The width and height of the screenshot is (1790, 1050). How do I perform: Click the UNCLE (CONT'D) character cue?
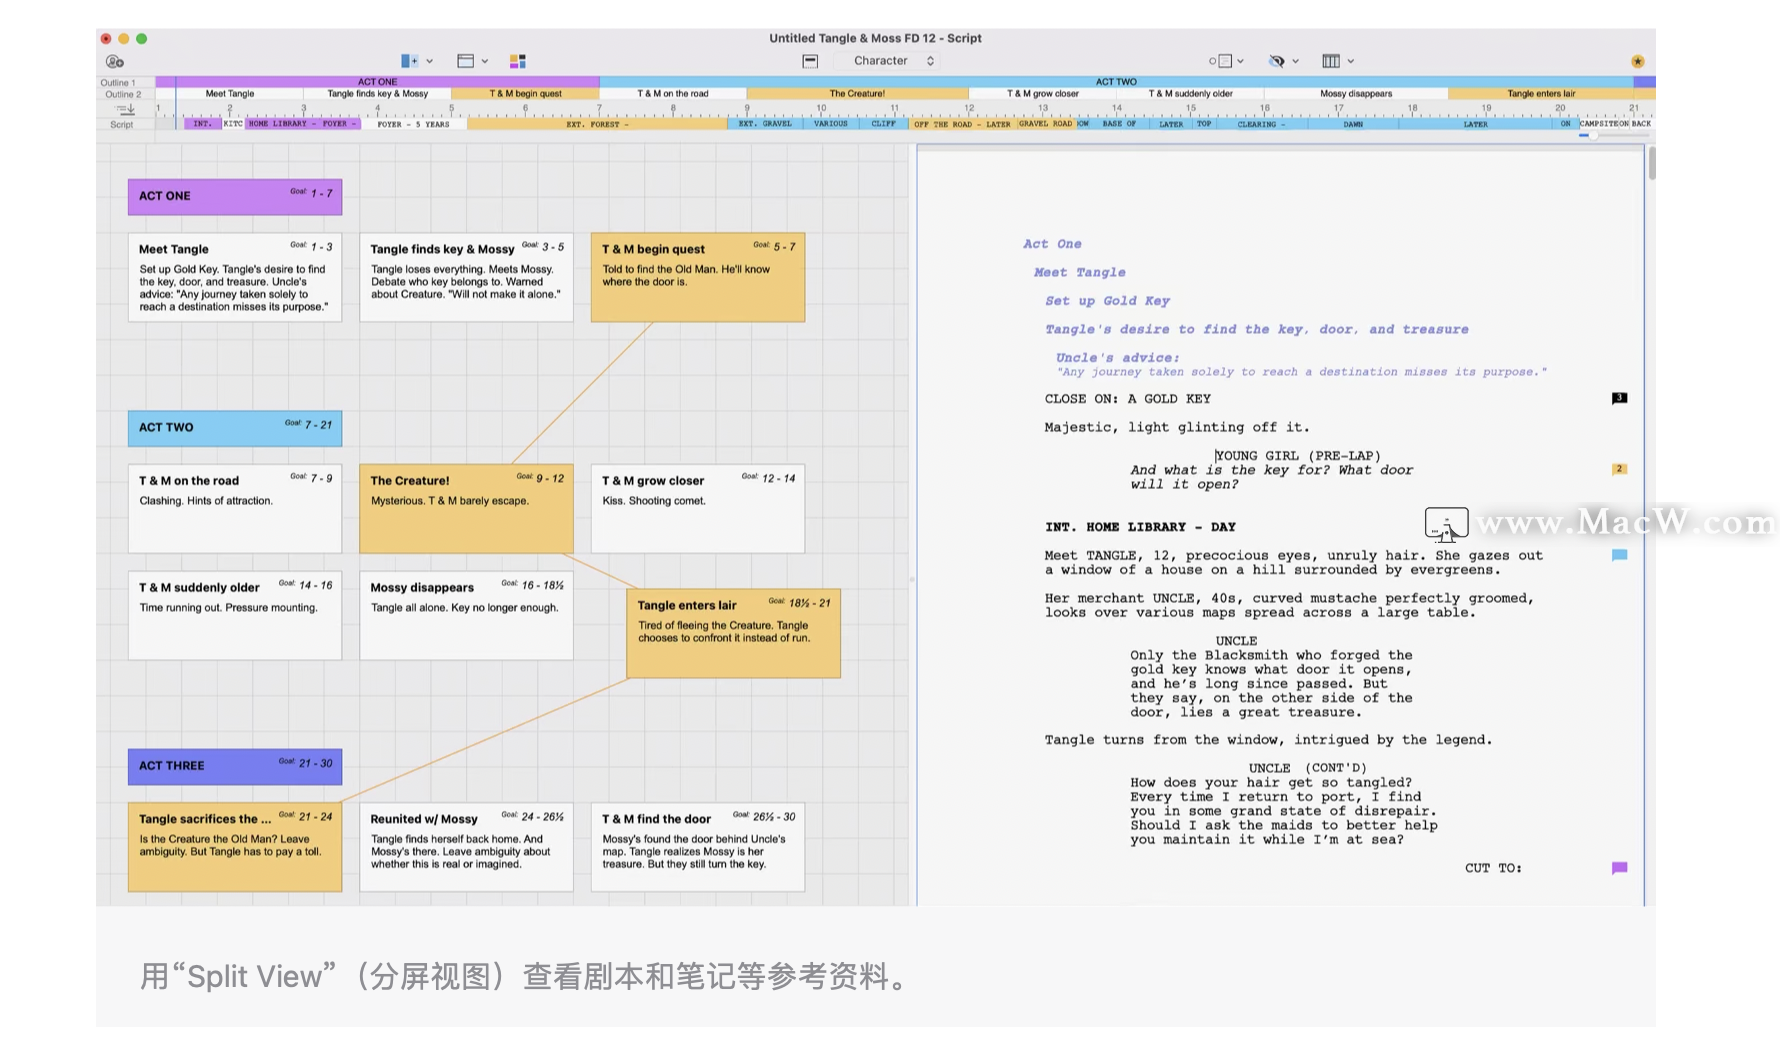point(1308,769)
